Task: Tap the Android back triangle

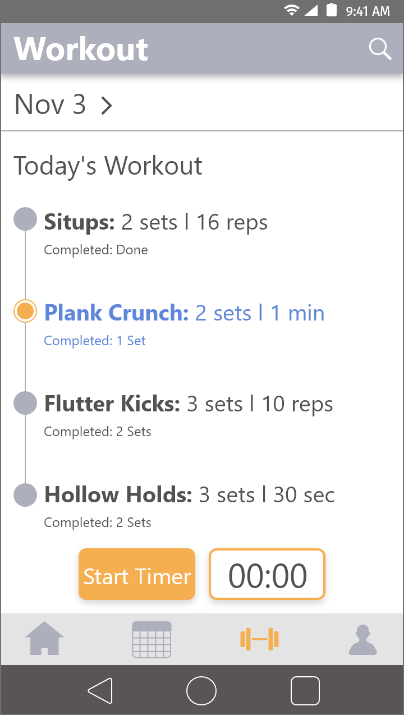Action: click(100, 690)
